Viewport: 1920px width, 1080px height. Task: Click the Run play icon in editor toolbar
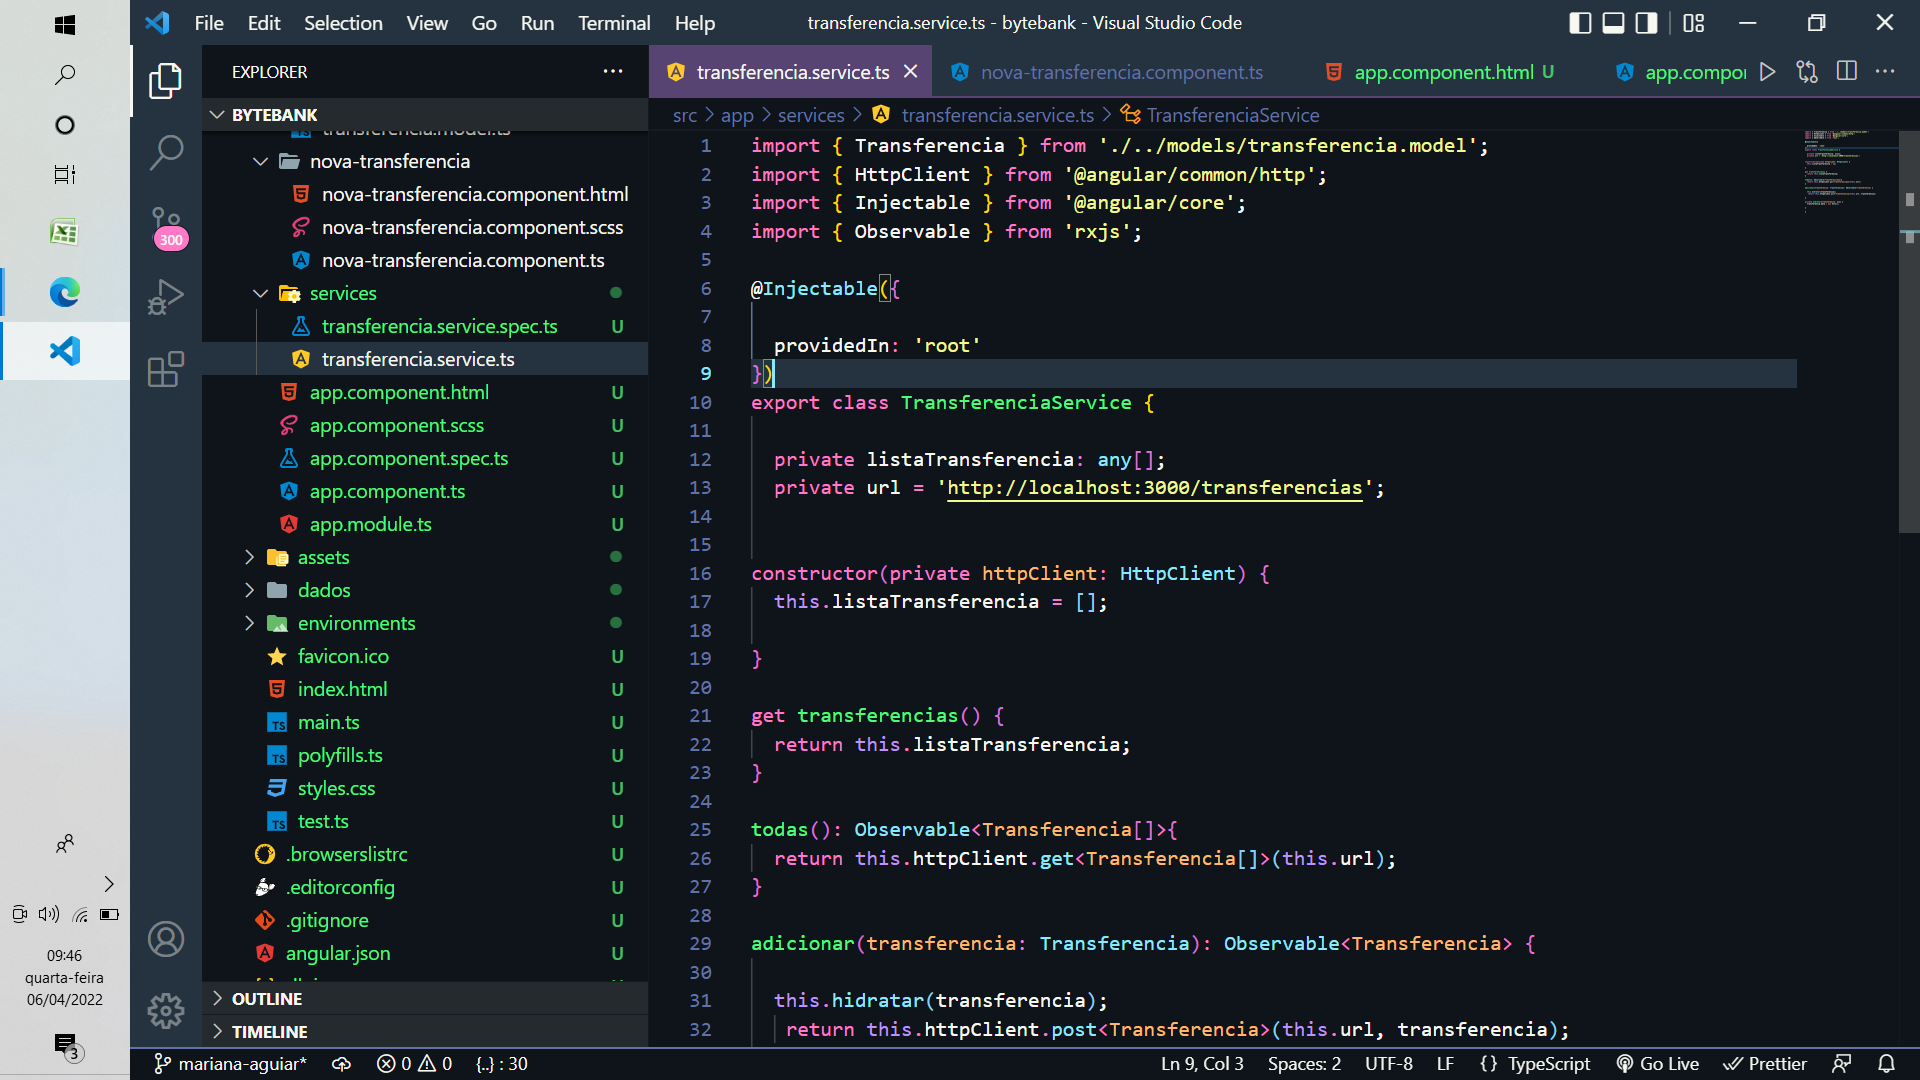[1767, 72]
